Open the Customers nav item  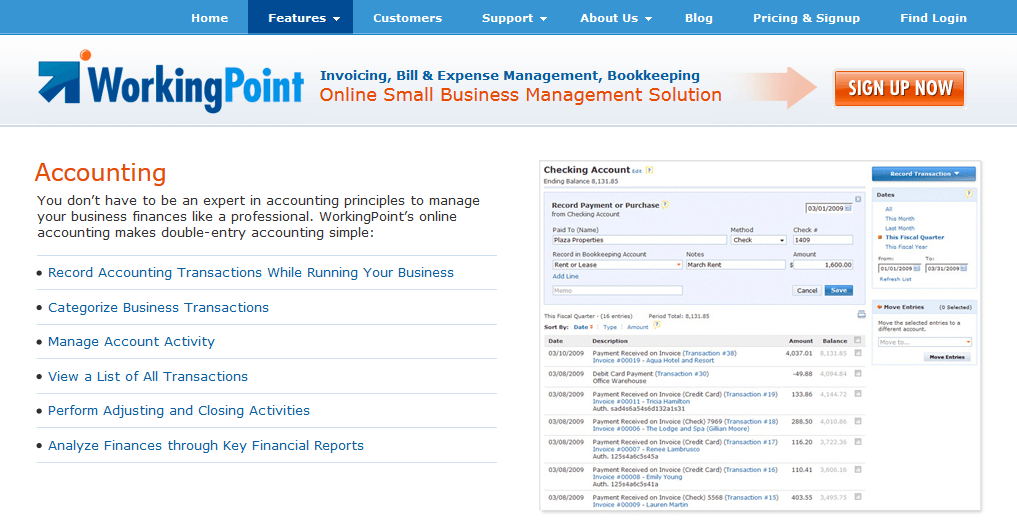point(407,18)
